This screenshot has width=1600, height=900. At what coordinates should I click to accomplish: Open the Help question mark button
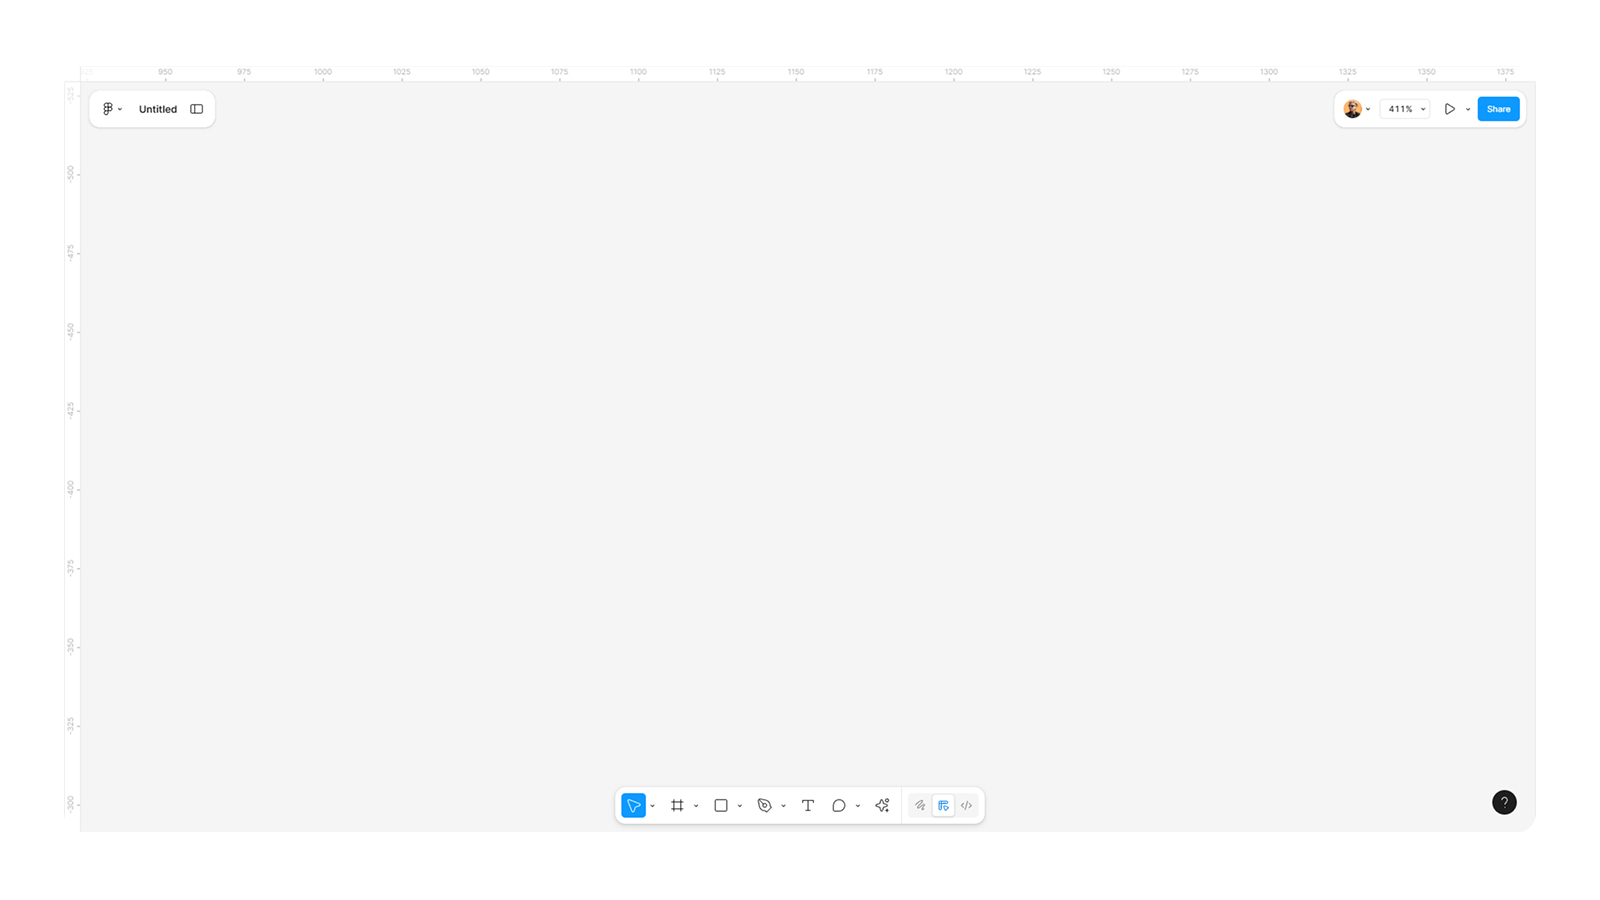1504,802
